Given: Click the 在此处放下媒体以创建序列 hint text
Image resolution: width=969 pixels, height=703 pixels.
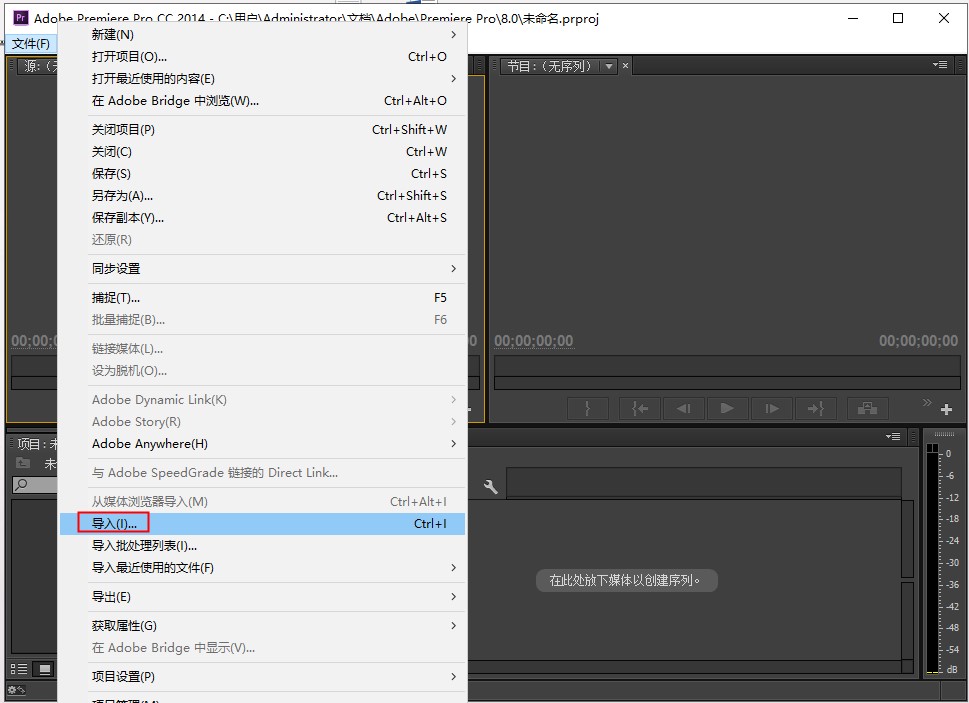Looking at the screenshot, I should 626,581.
